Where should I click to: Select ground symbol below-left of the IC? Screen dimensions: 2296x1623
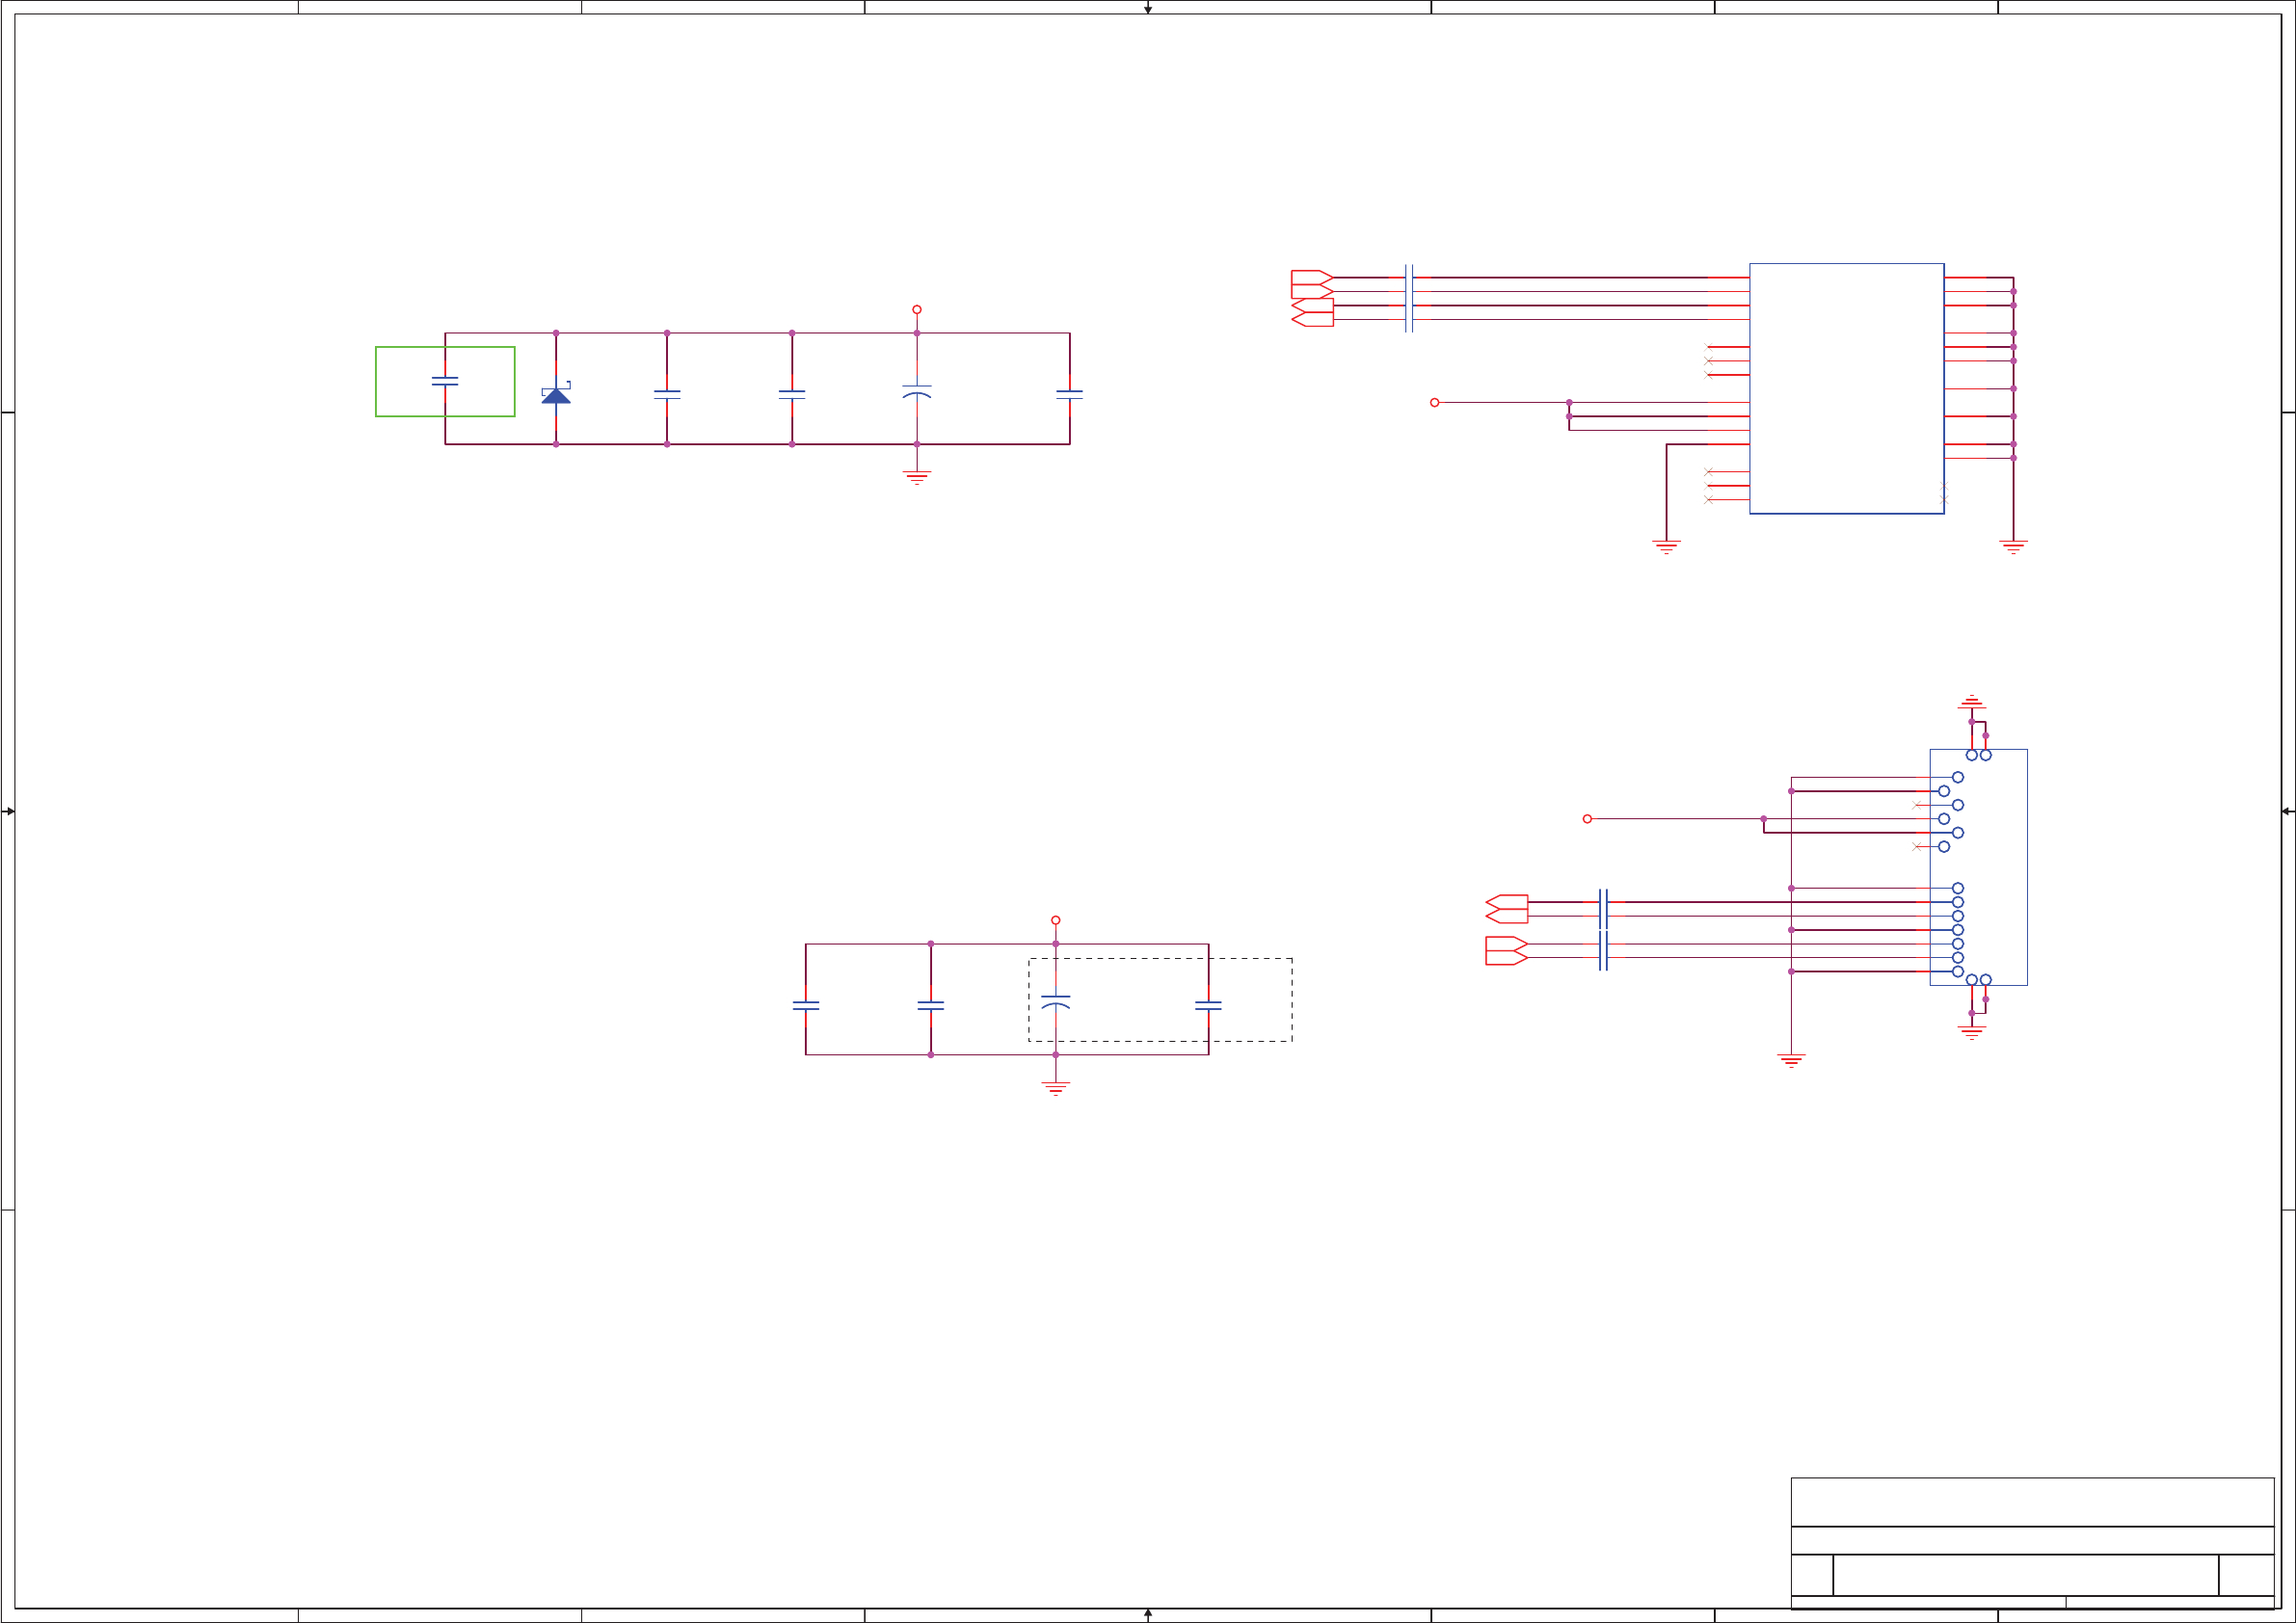(1666, 546)
